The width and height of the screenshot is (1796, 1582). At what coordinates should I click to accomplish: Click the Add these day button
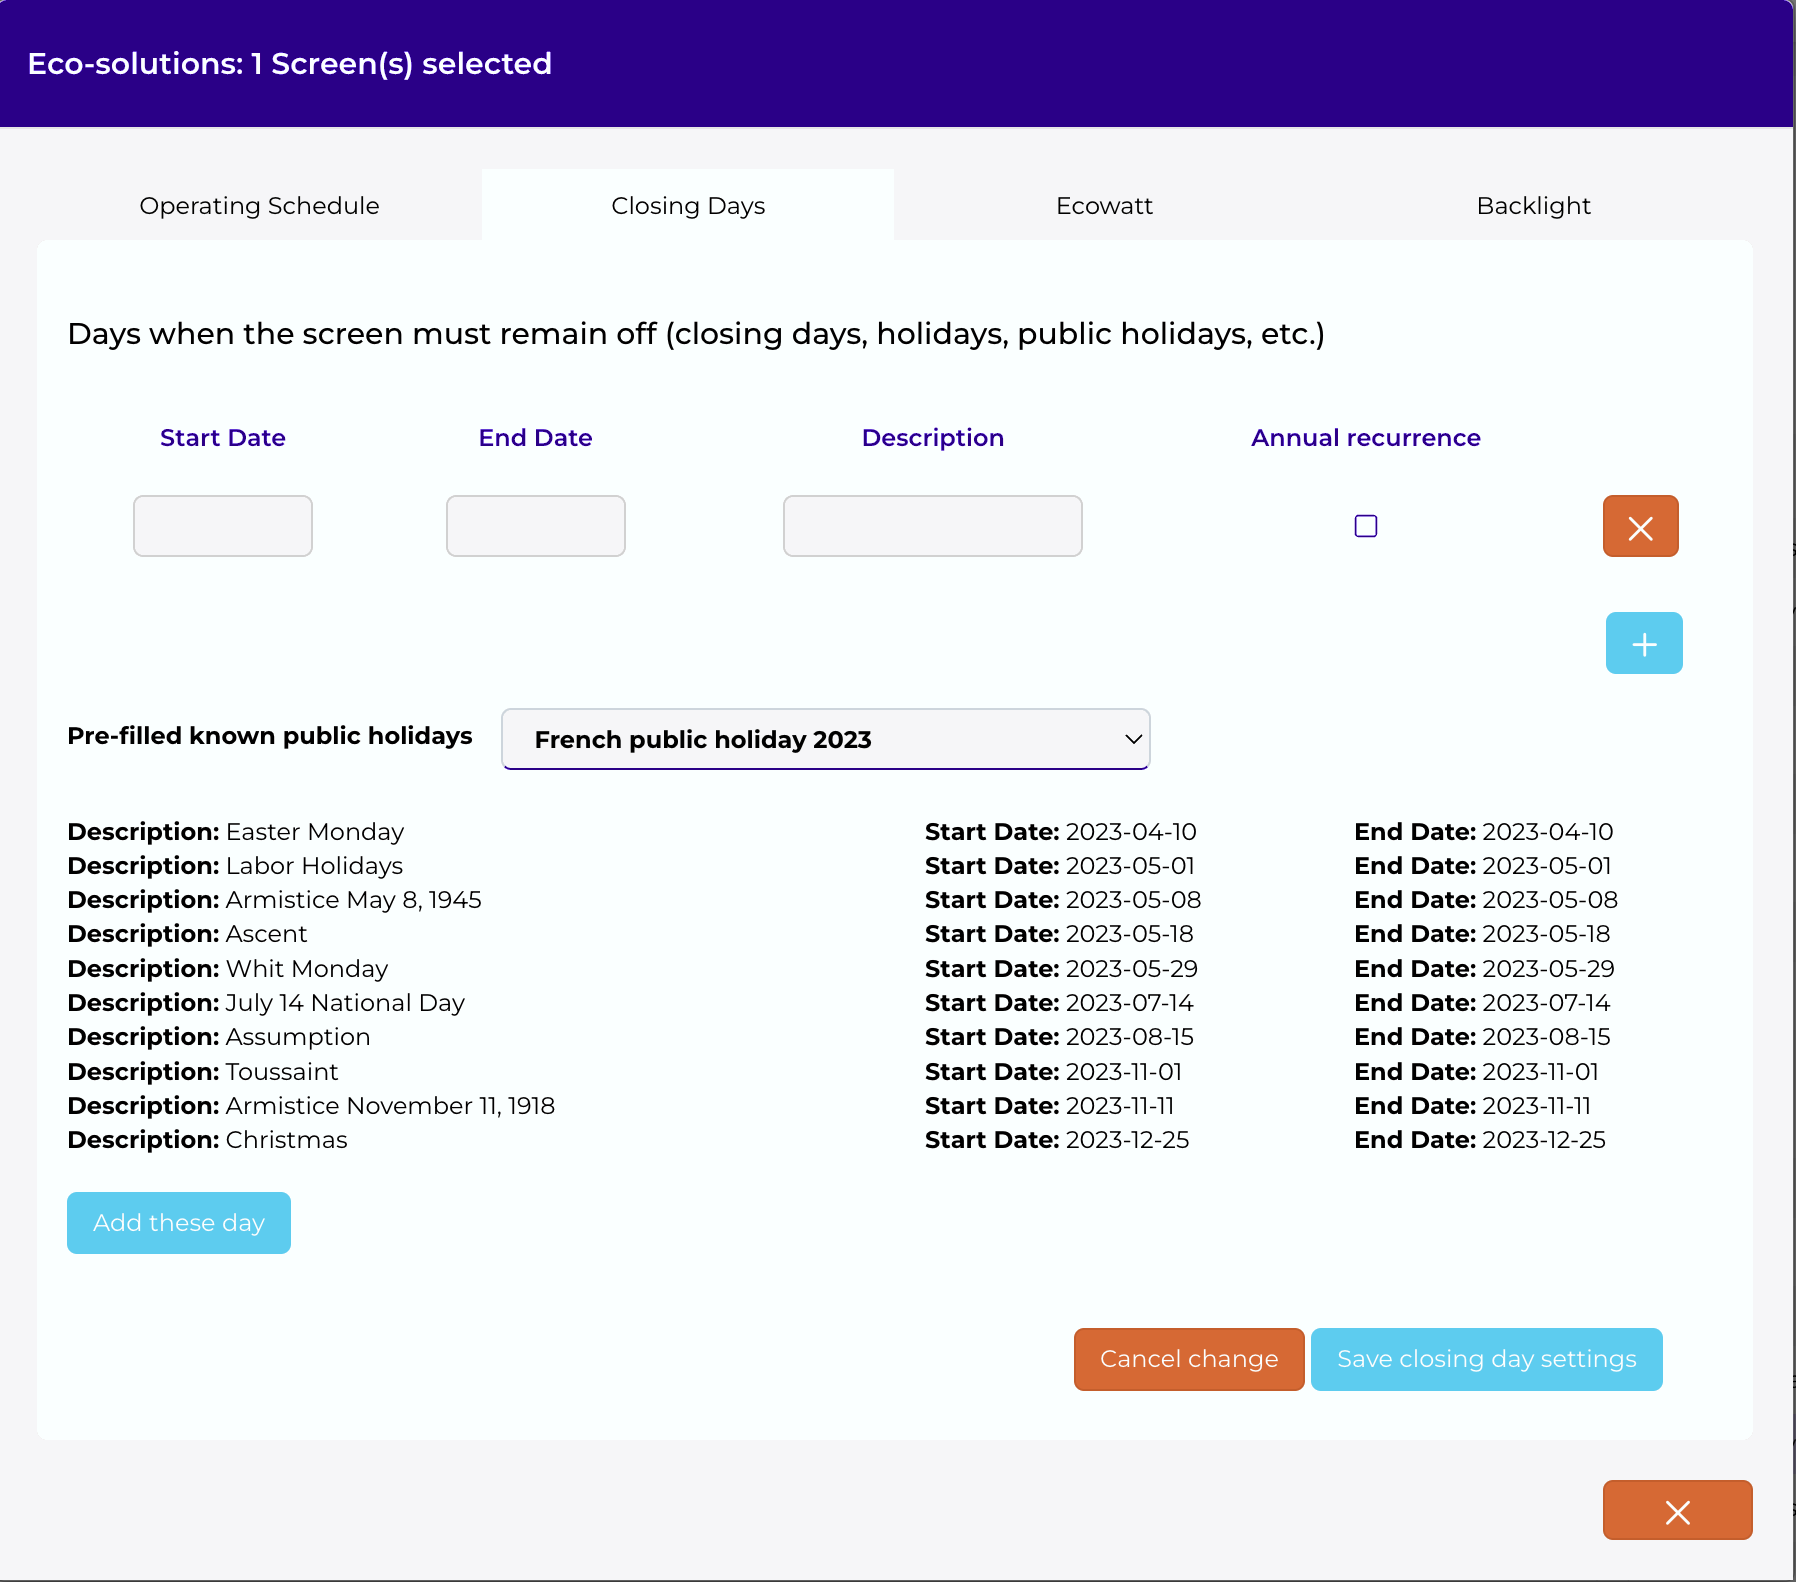coord(179,1222)
